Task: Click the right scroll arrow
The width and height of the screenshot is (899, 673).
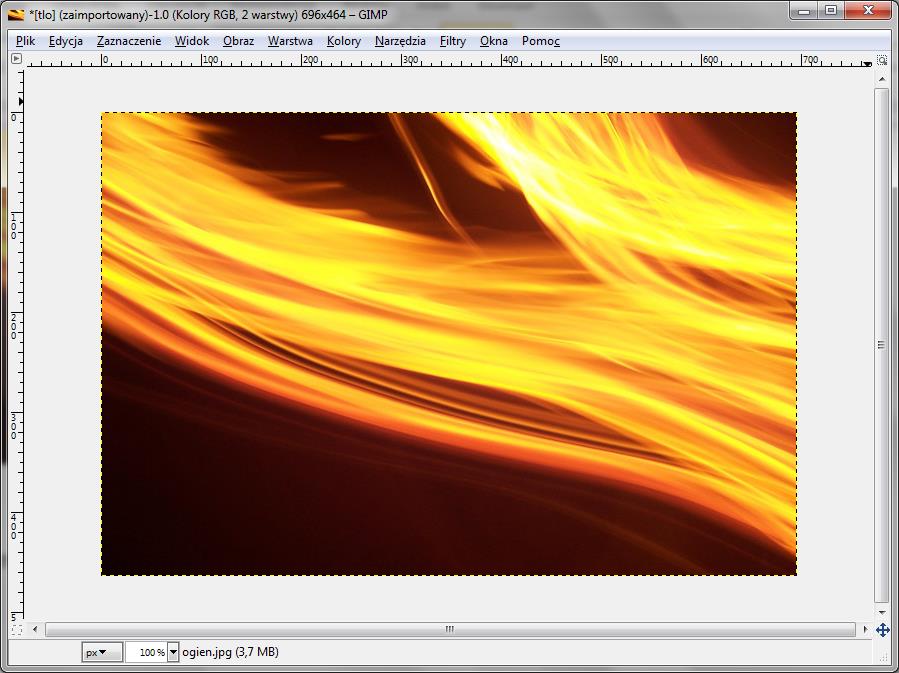Action: (865, 629)
